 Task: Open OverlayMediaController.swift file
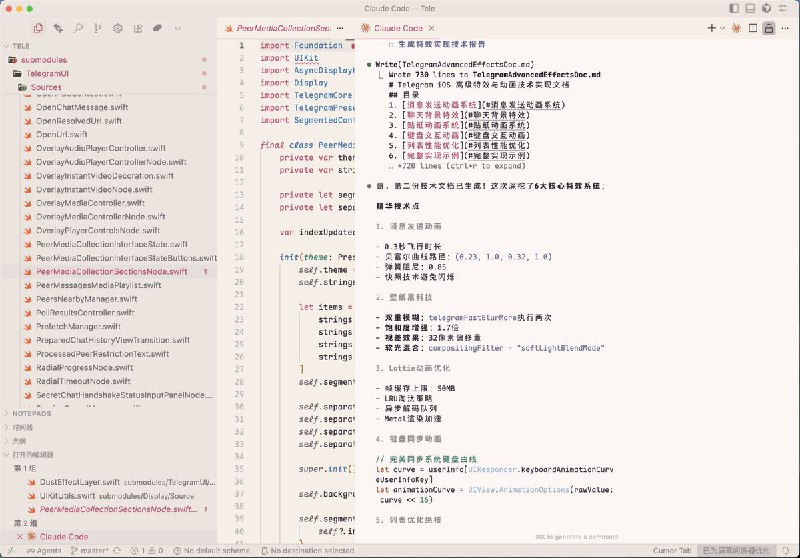[90, 203]
